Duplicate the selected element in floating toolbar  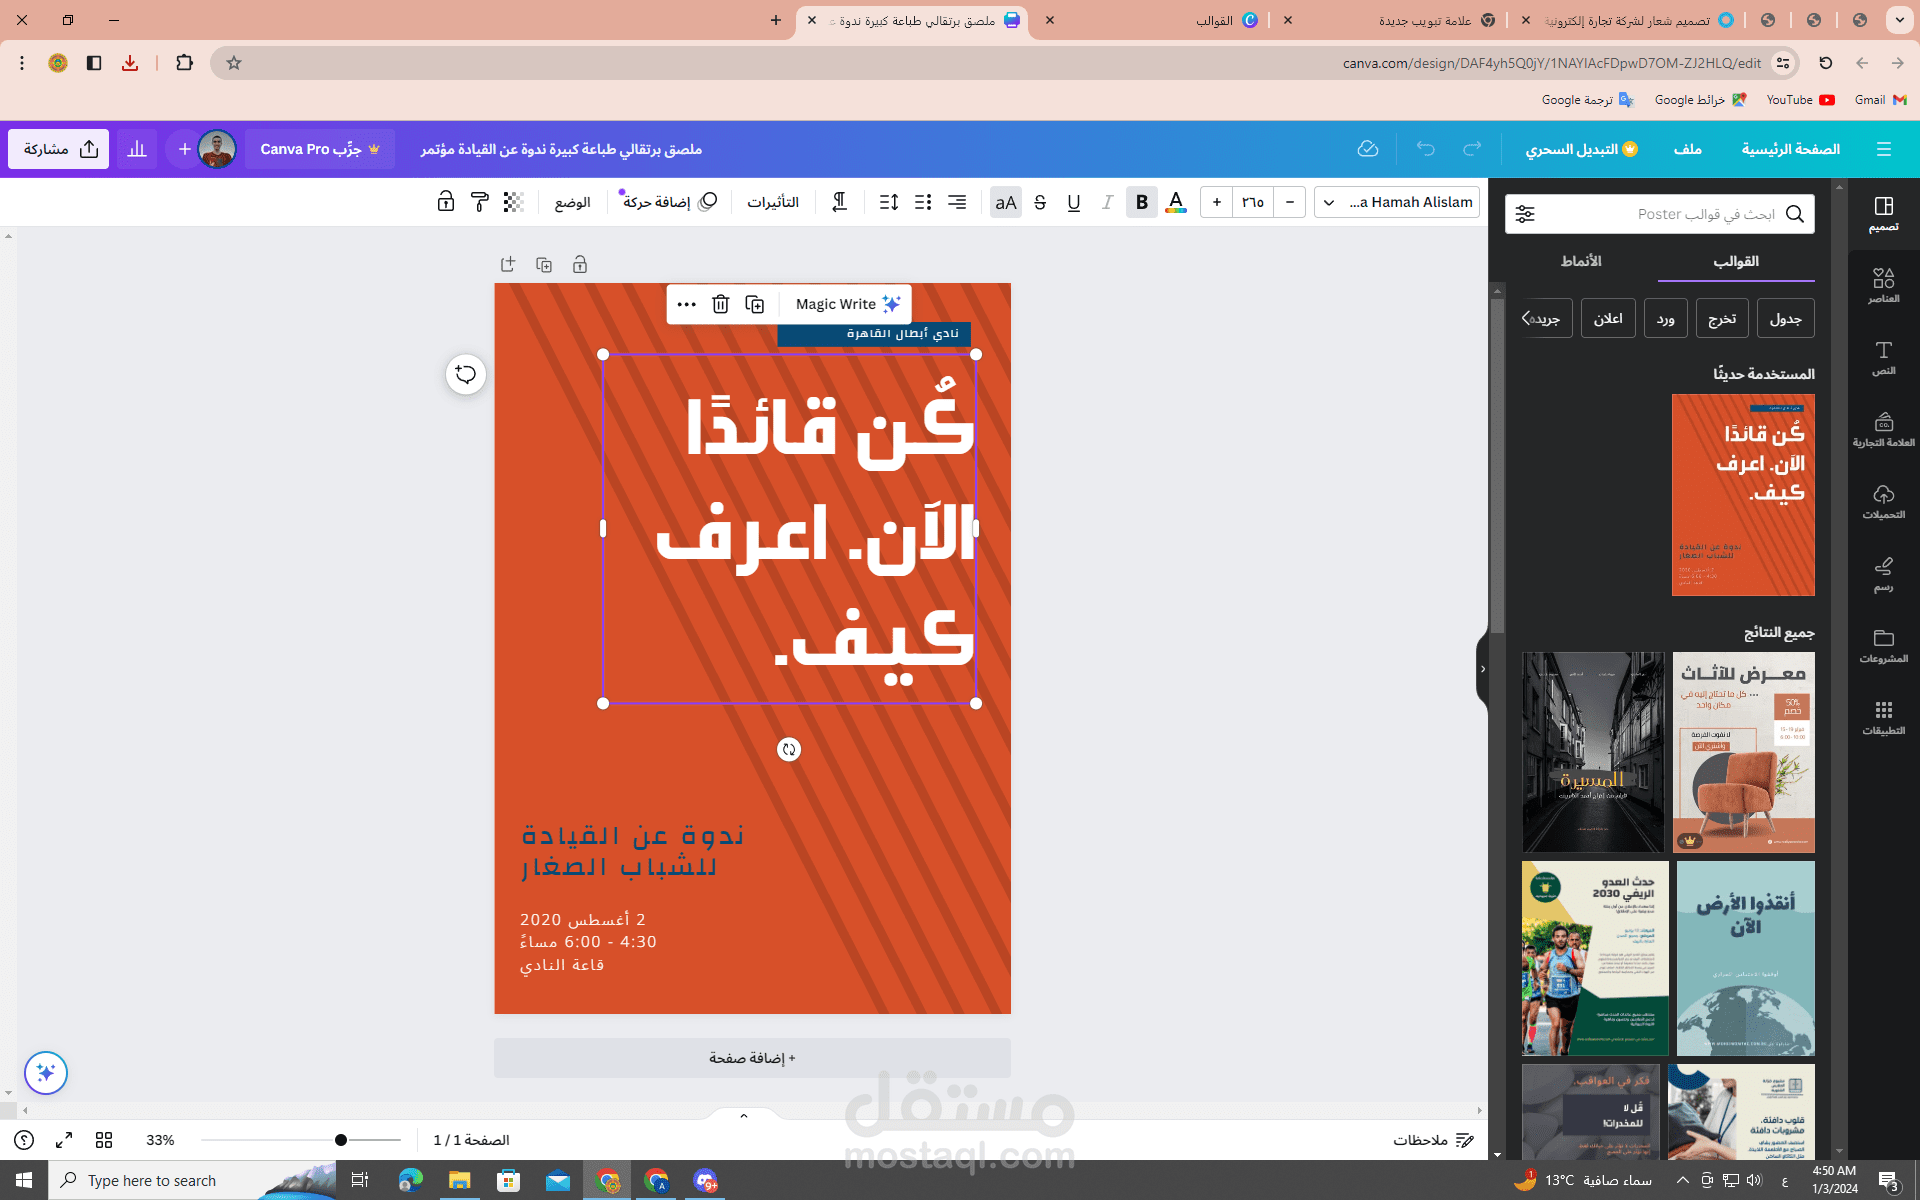pos(755,304)
